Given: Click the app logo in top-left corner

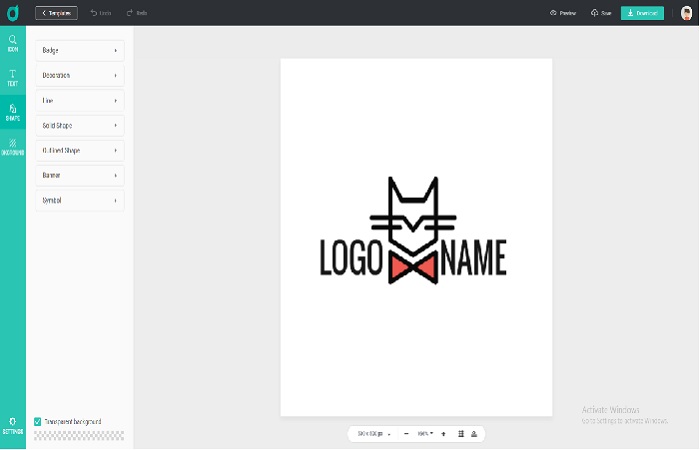Looking at the screenshot, I should tap(13, 13).
